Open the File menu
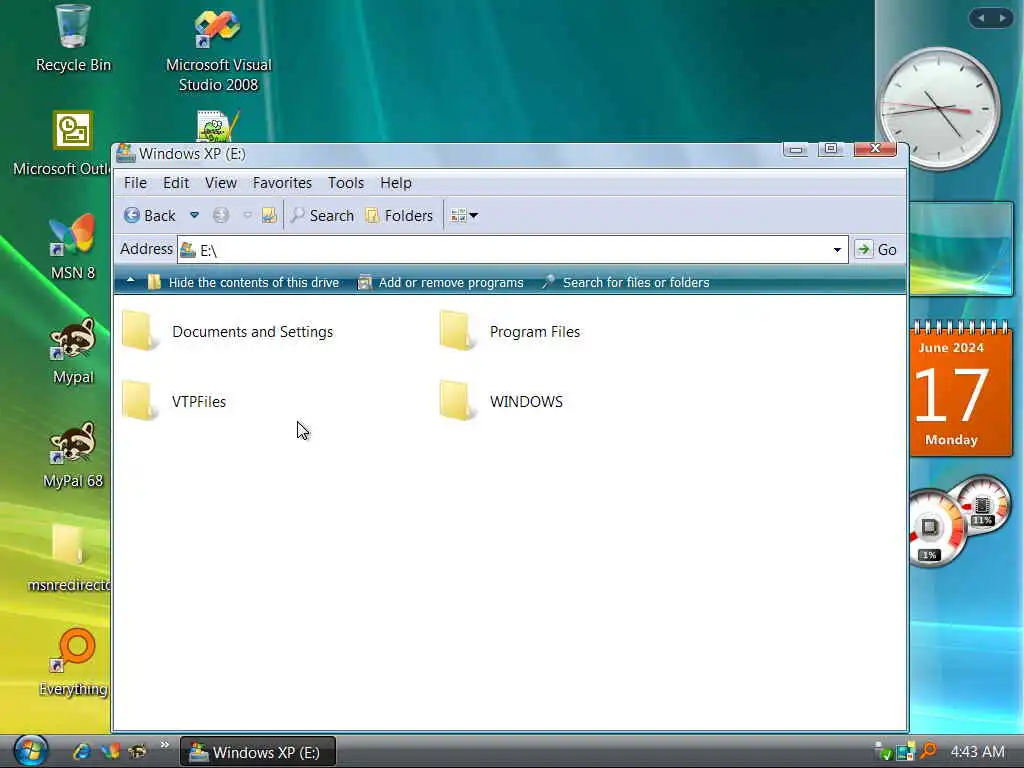This screenshot has width=1024, height=768. 135,183
